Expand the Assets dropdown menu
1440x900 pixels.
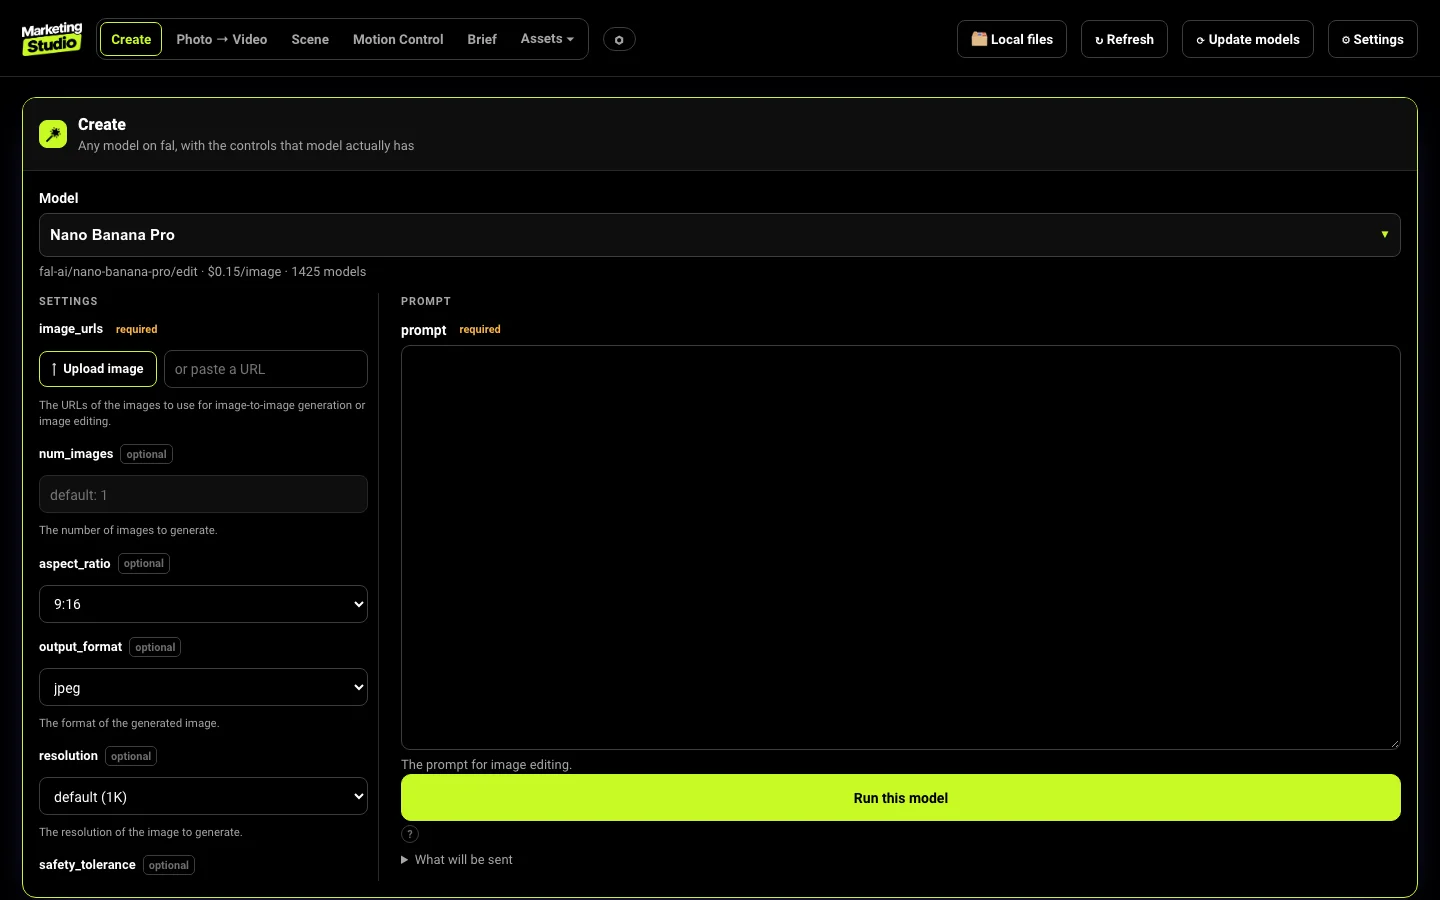[547, 39]
